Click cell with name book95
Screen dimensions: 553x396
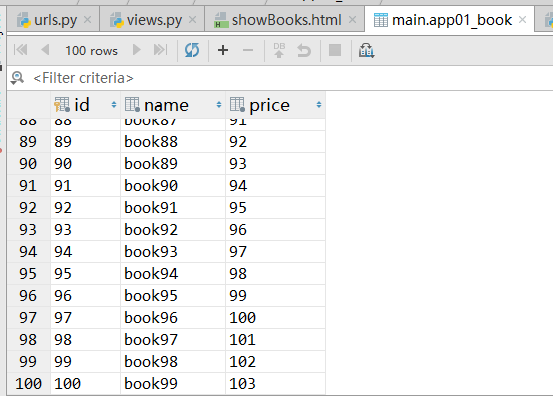coord(173,296)
